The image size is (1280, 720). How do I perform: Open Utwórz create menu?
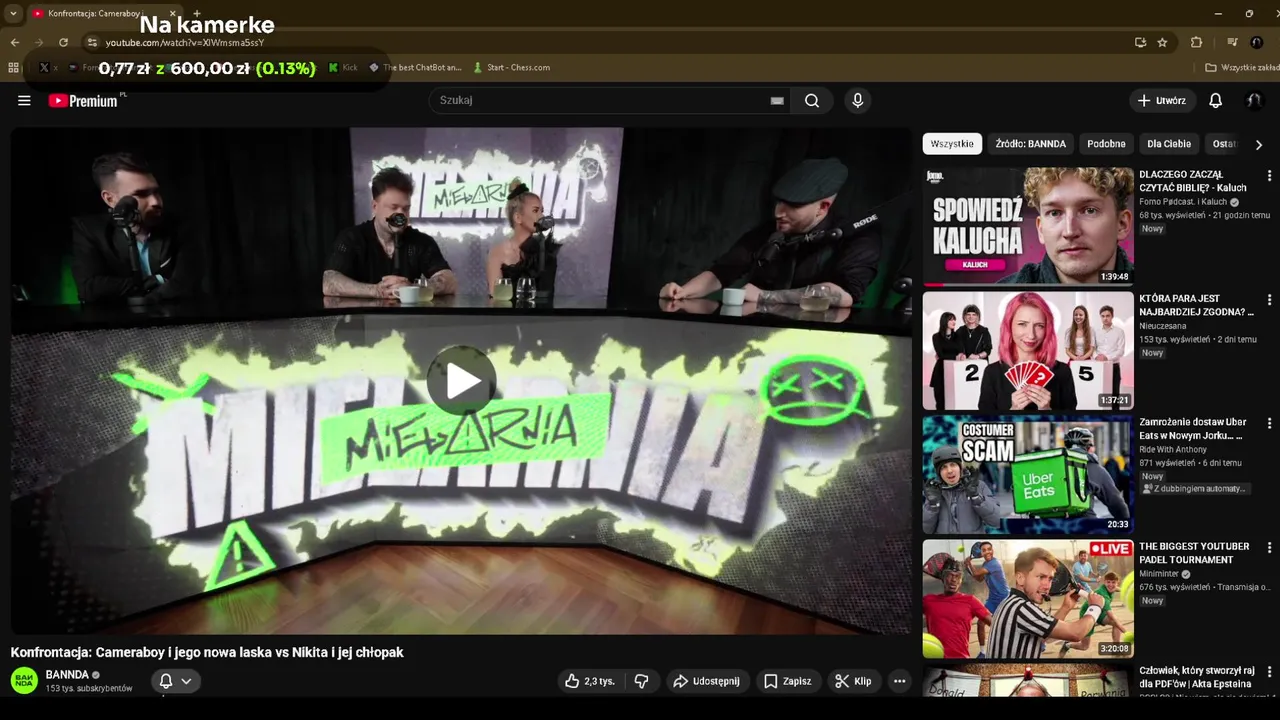pyautogui.click(x=1161, y=100)
